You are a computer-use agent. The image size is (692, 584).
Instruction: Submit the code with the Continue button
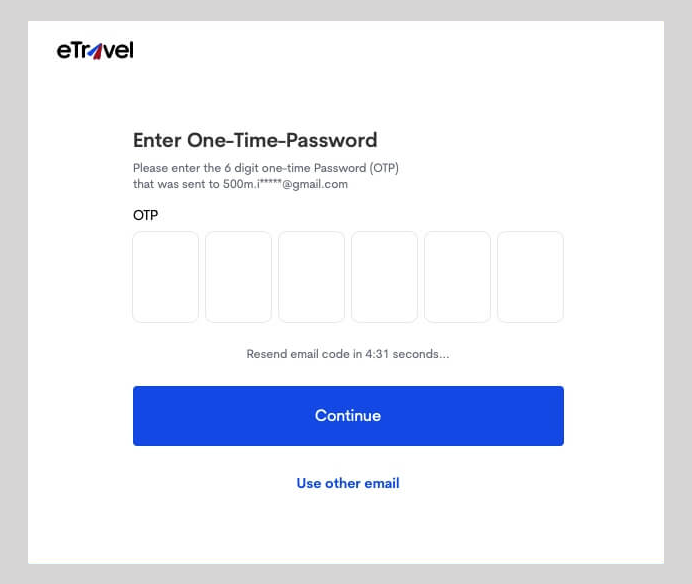point(348,416)
